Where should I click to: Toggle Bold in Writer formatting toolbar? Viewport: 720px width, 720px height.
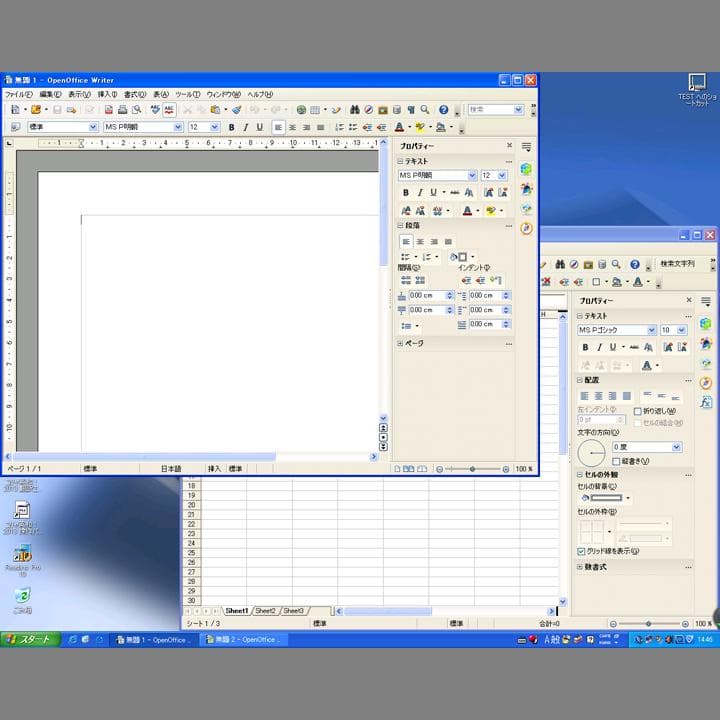(231, 127)
